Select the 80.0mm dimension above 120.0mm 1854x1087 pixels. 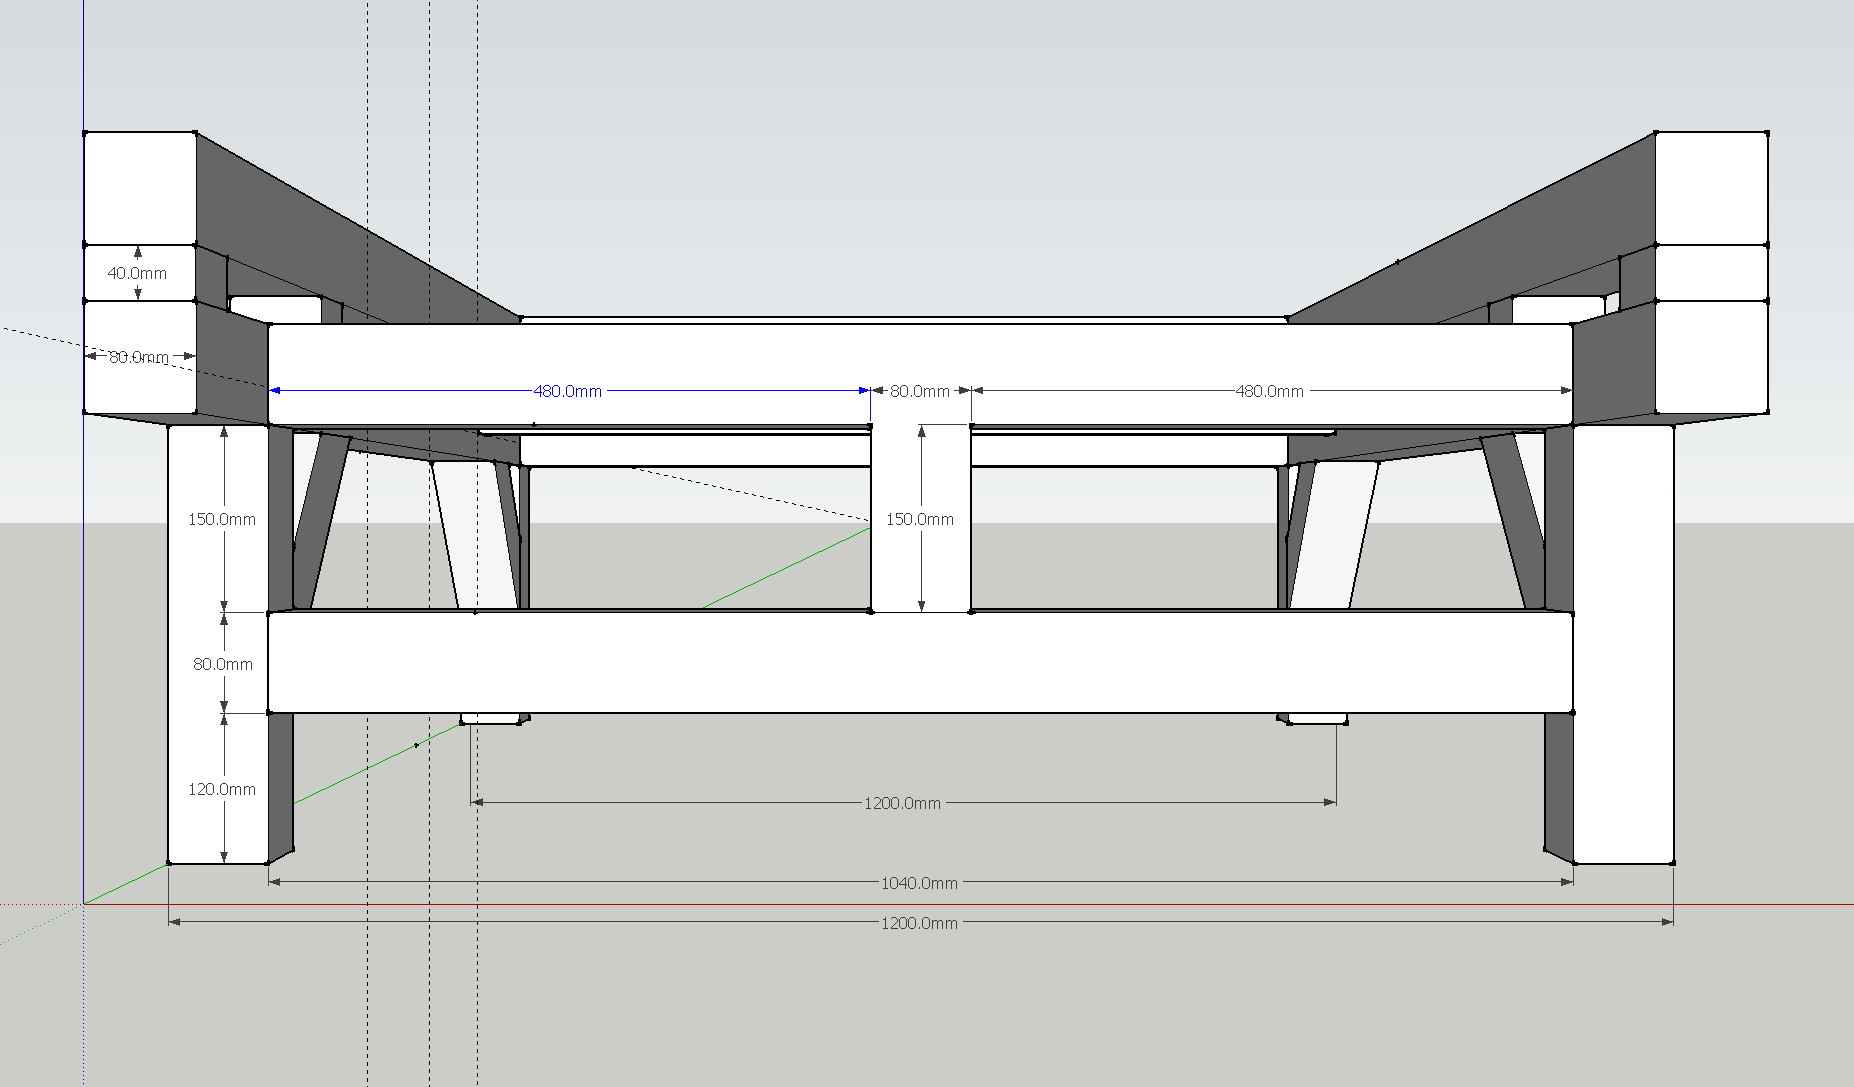click(x=222, y=664)
